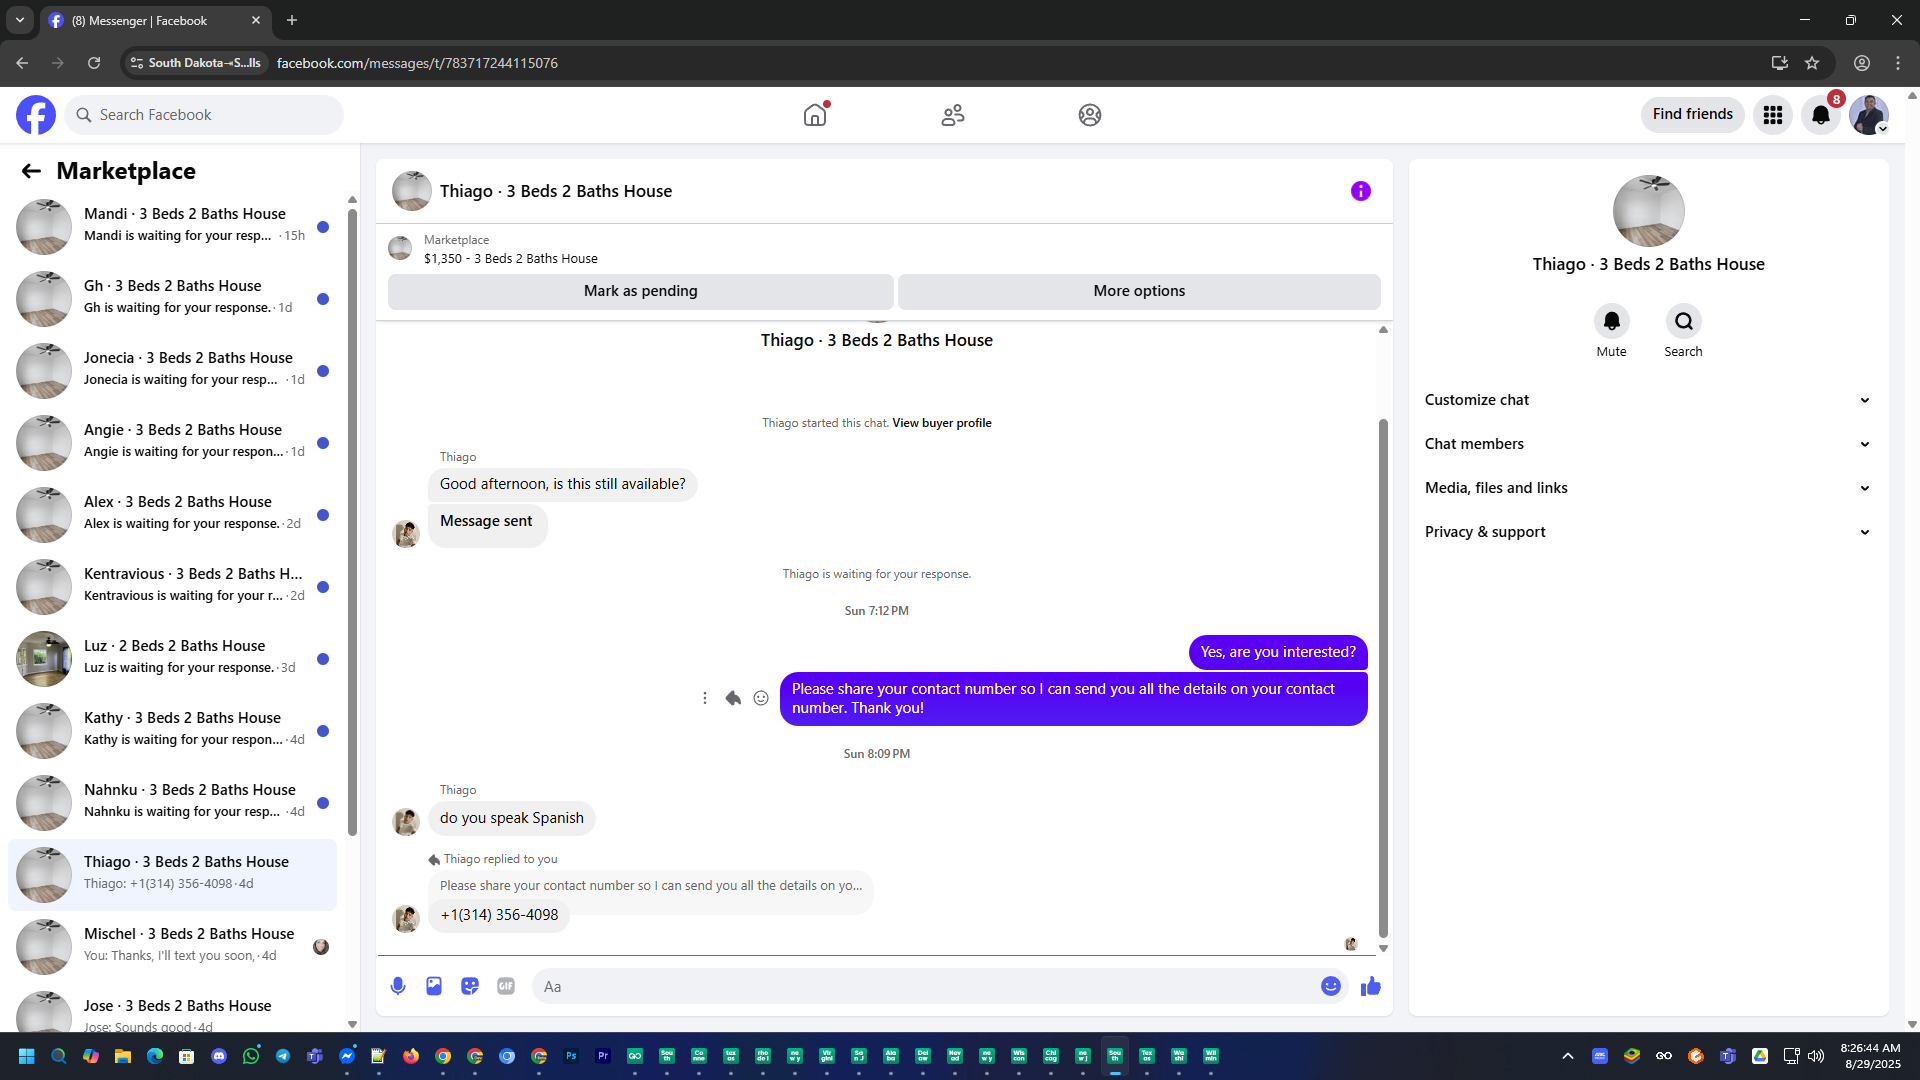Mute the Thiago conversation
1920x1080 pixels.
tap(1611, 322)
